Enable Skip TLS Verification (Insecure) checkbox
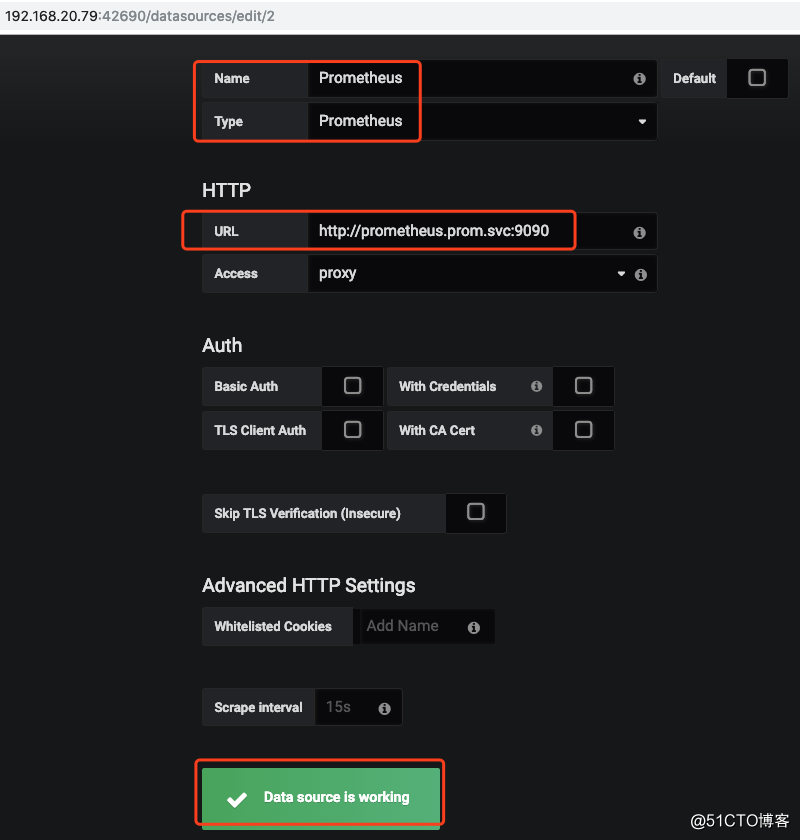Screen dimensions: 800x840 pyautogui.click(x=475, y=512)
